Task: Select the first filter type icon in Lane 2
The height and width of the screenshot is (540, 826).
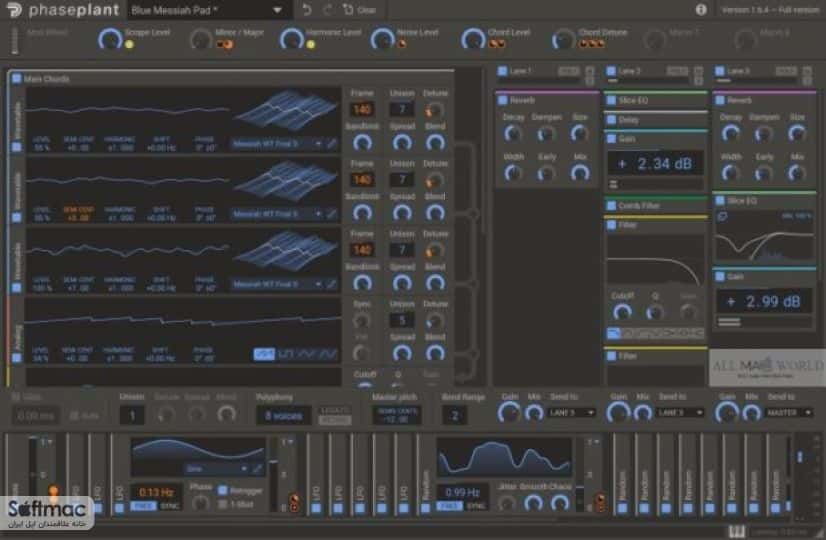Action: coord(614,333)
